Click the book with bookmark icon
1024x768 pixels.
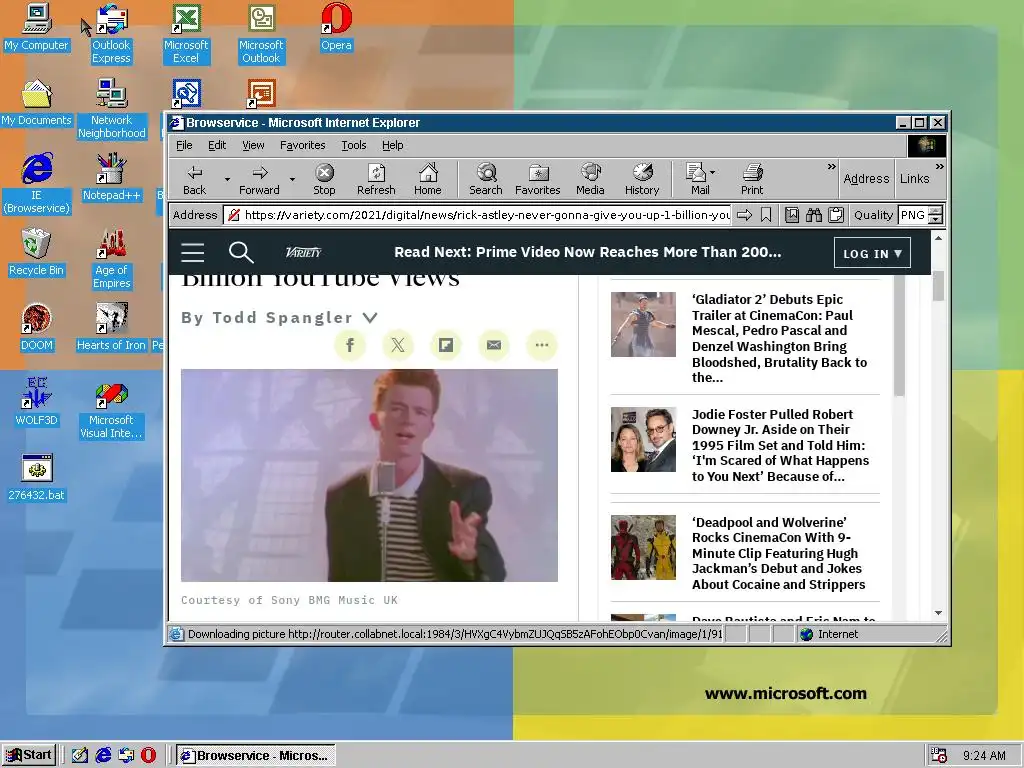(792, 215)
